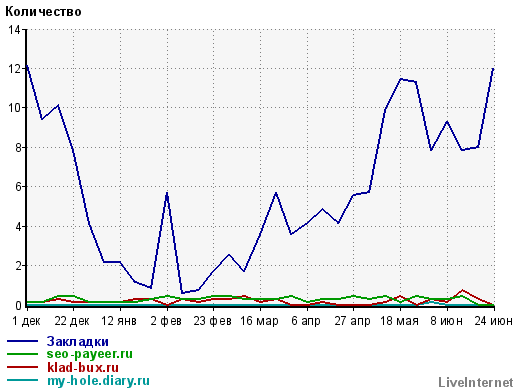Click the 6 апр date label
520x392 pixels.
pyautogui.click(x=306, y=321)
